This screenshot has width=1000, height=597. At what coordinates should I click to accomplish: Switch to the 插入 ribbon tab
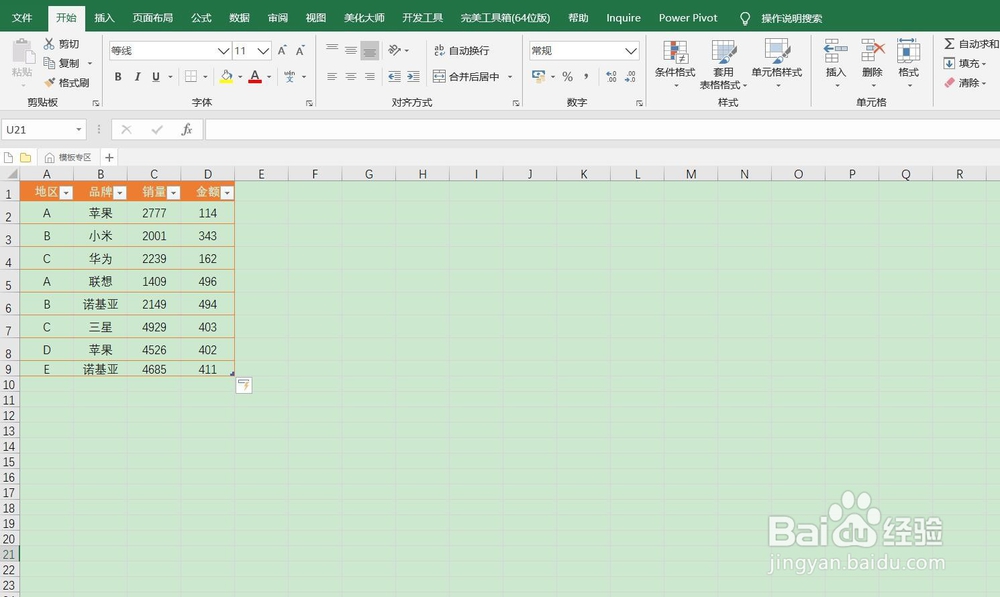[105, 17]
